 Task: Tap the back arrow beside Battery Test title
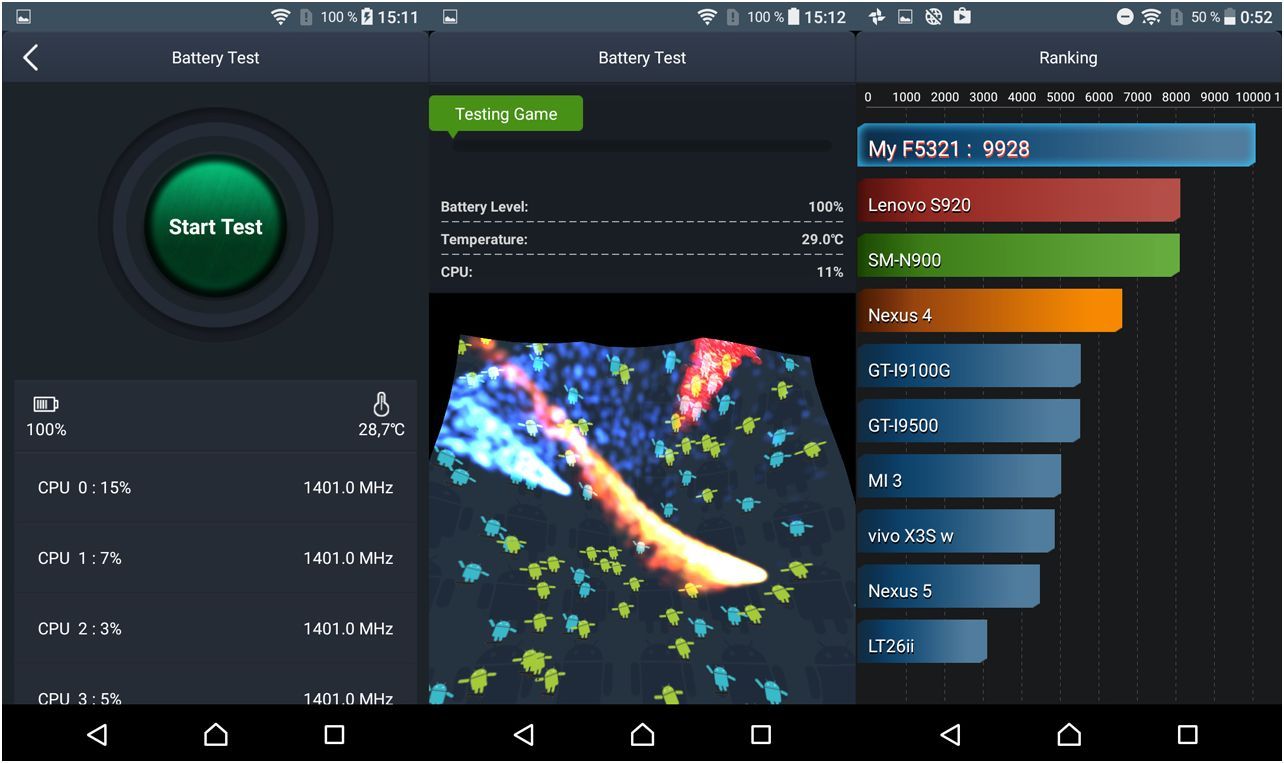31,58
